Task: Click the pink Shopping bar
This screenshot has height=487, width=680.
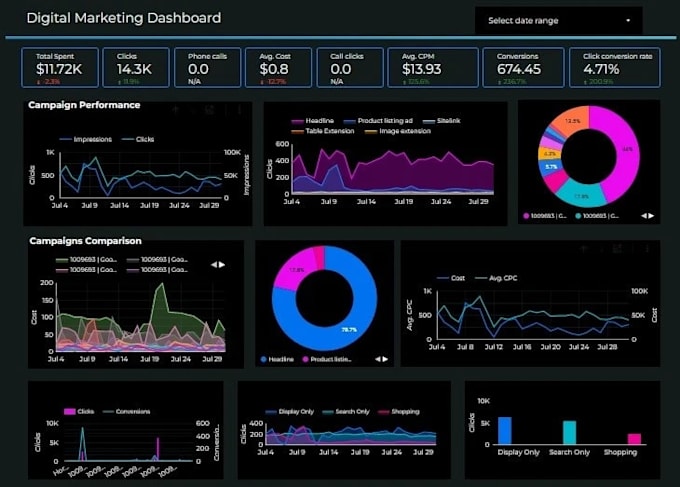Action: pyautogui.click(x=634, y=439)
